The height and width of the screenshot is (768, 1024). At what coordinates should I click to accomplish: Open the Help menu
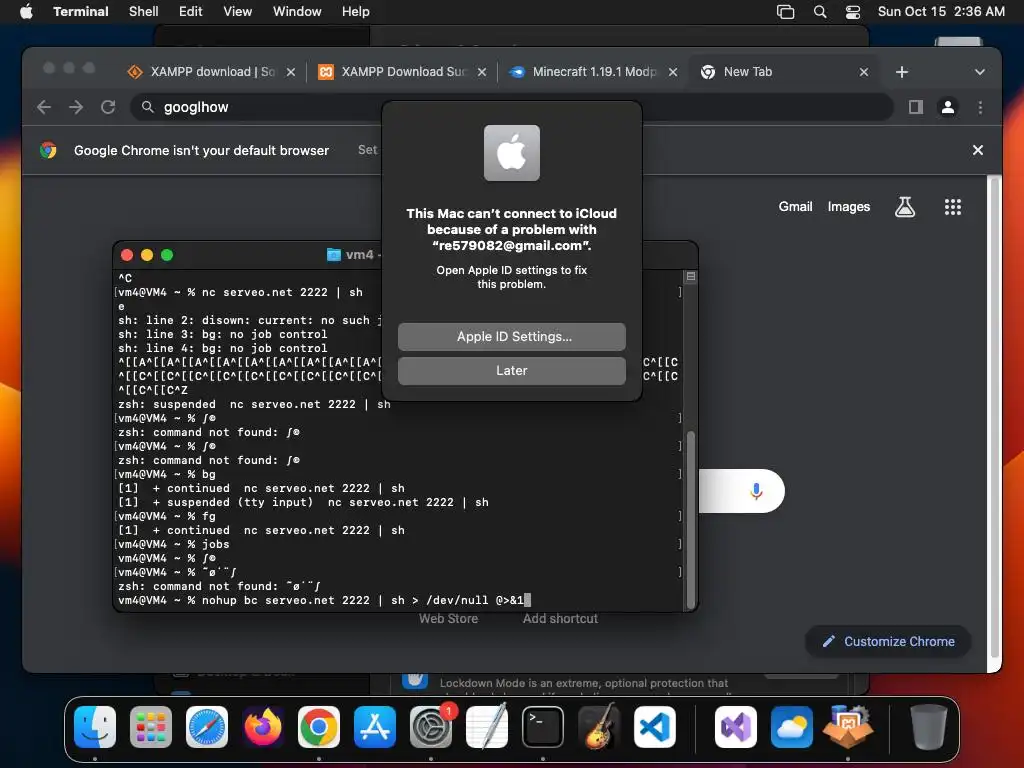coord(355,11)
